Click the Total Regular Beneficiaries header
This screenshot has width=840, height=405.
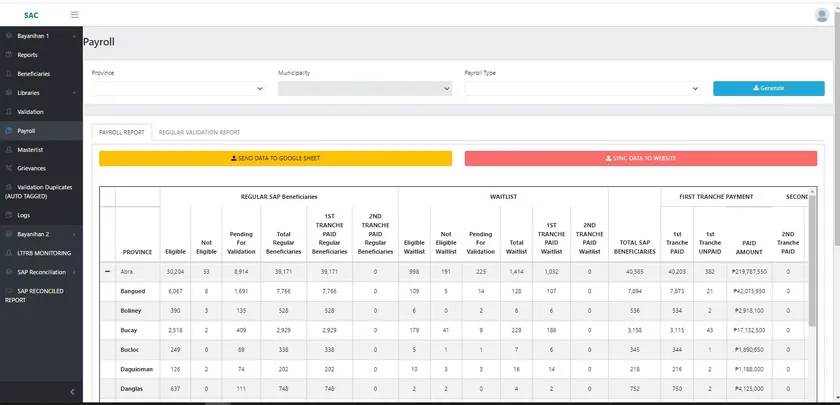[283, 243]
